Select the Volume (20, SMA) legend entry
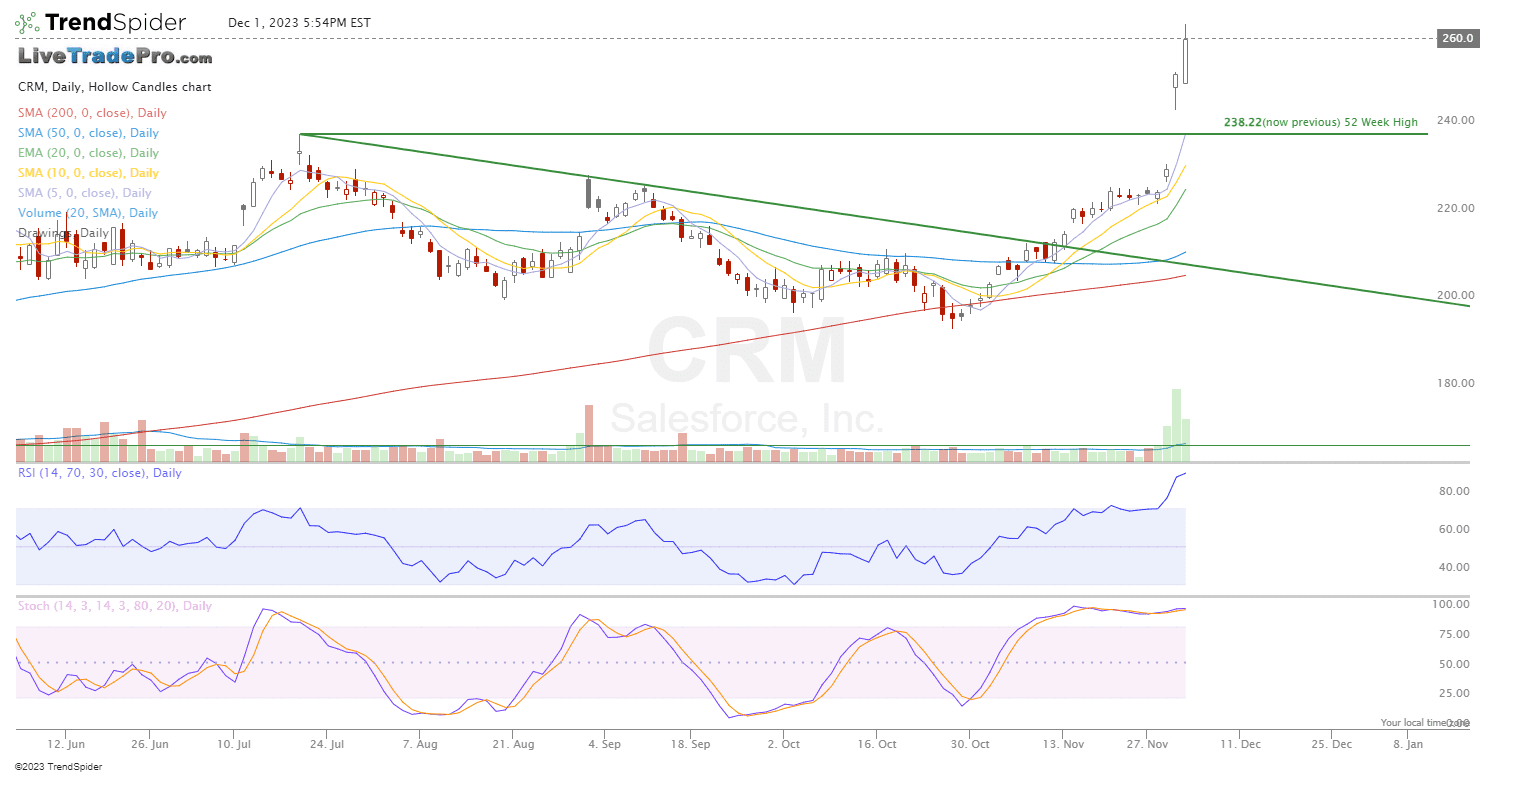The image size is (1516, 787). 88,213
